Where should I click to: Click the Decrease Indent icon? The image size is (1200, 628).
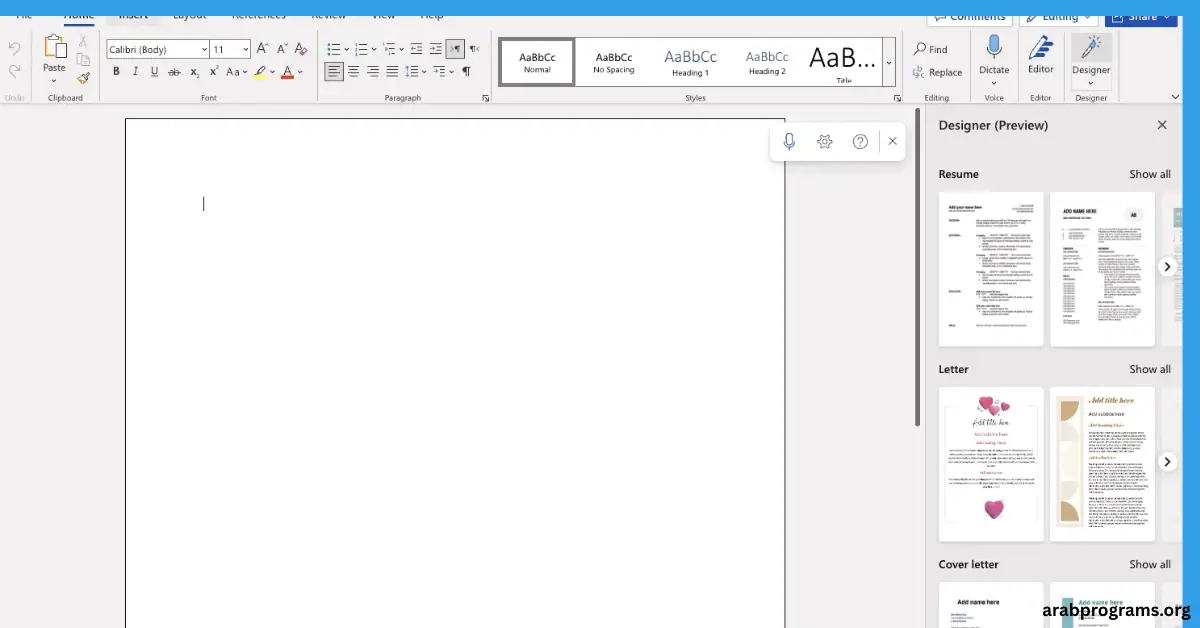click(x=416, y=48)
